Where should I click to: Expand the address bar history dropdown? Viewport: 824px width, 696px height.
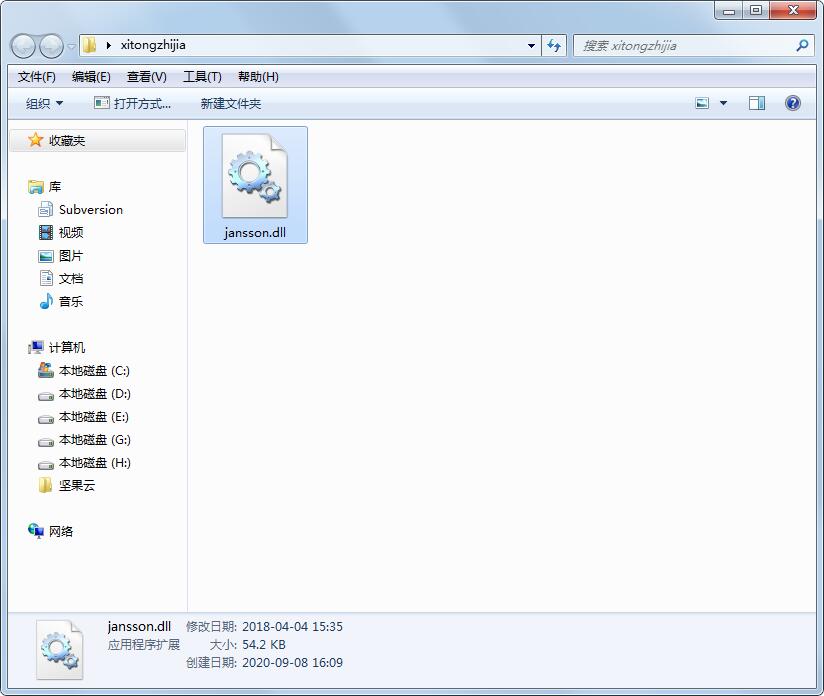click(x=531, y=45)
